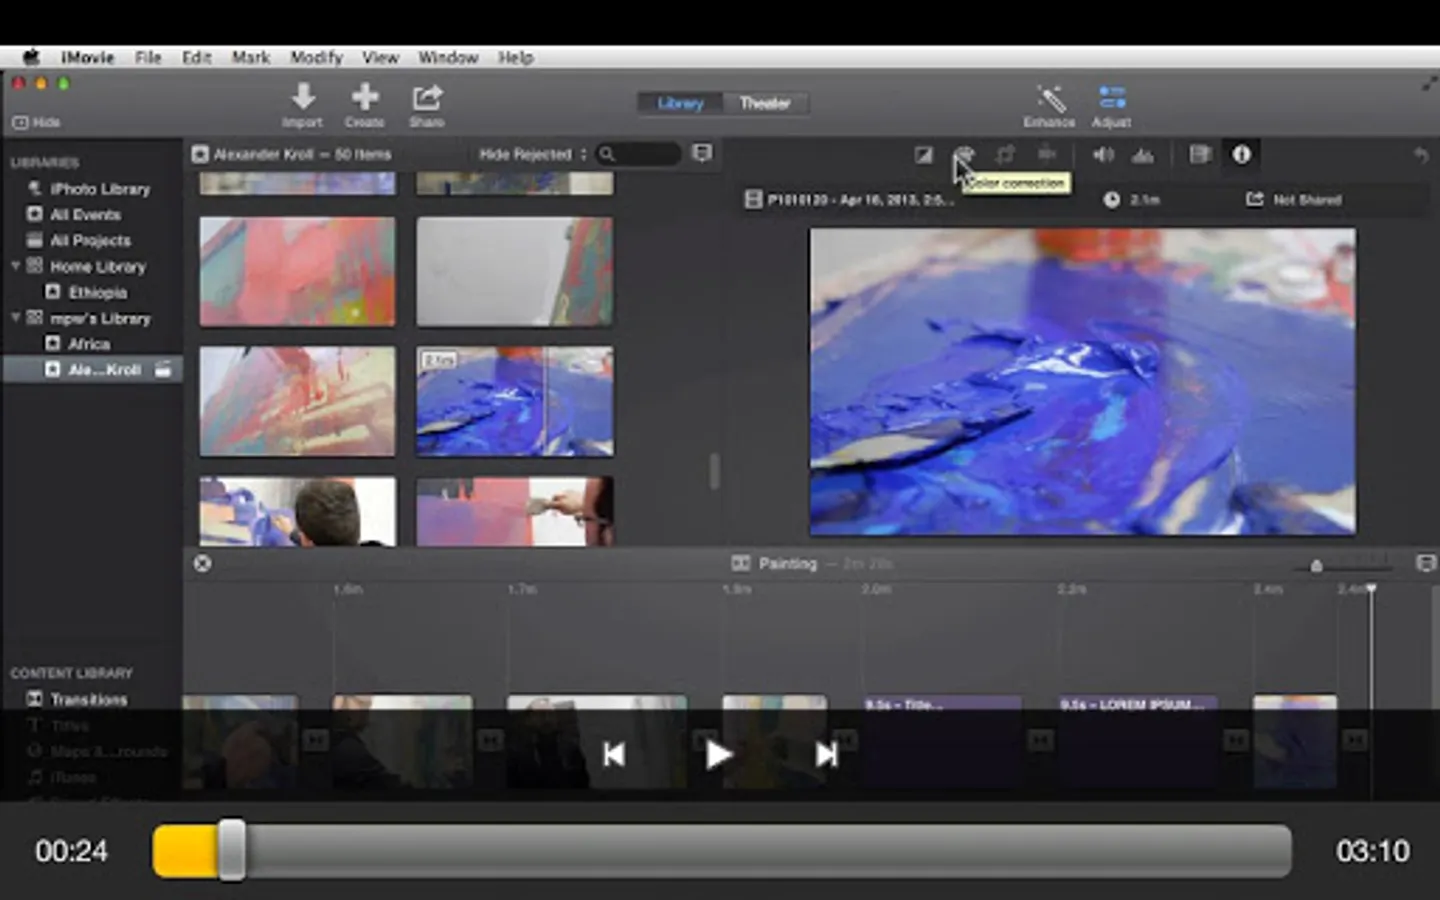This screenshot has height=900, width=1440.
Task: Show clip info with the 'i' icon
Action: (x=1241, y=154)
